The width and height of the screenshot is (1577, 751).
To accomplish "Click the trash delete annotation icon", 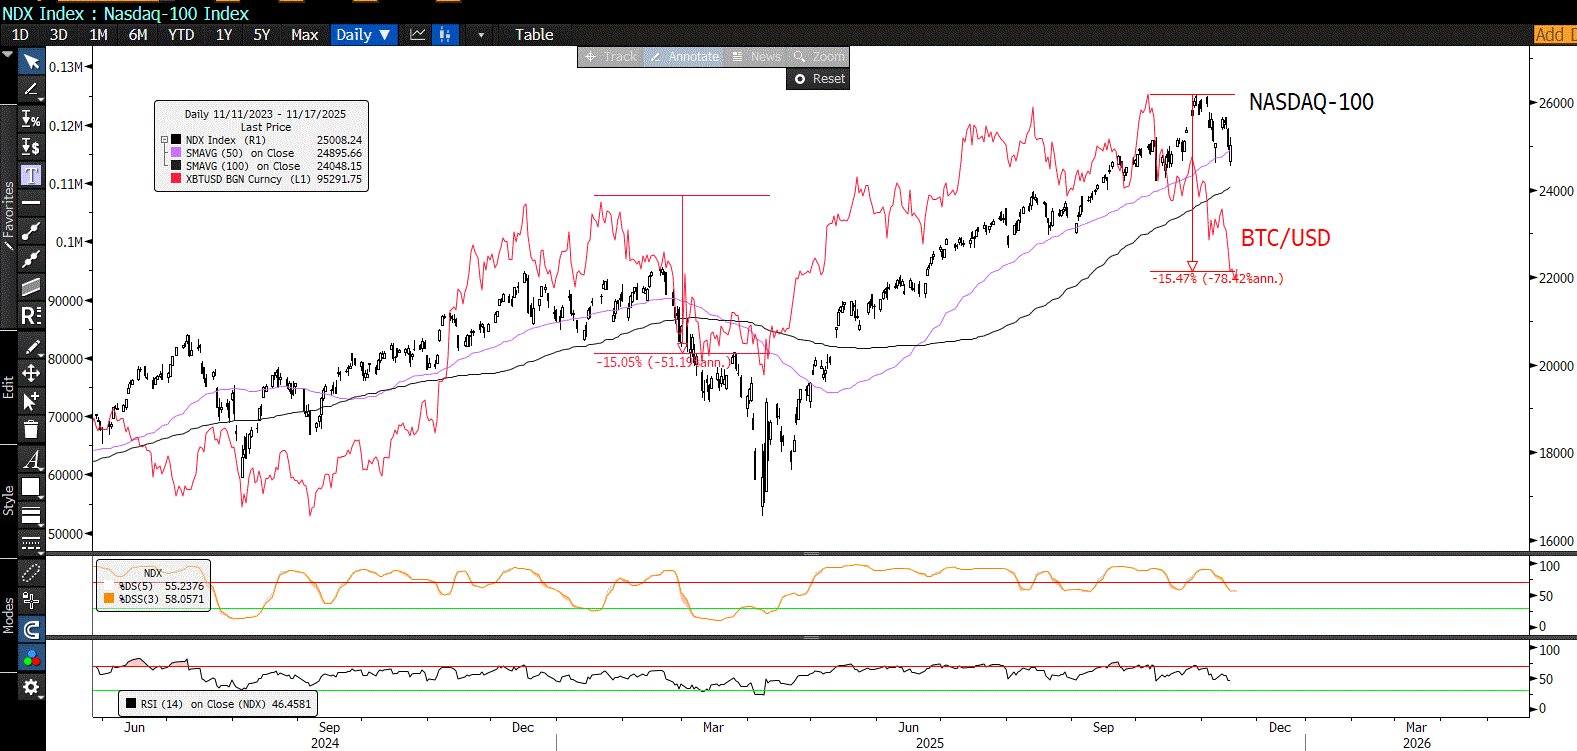I will coord(31,429).
